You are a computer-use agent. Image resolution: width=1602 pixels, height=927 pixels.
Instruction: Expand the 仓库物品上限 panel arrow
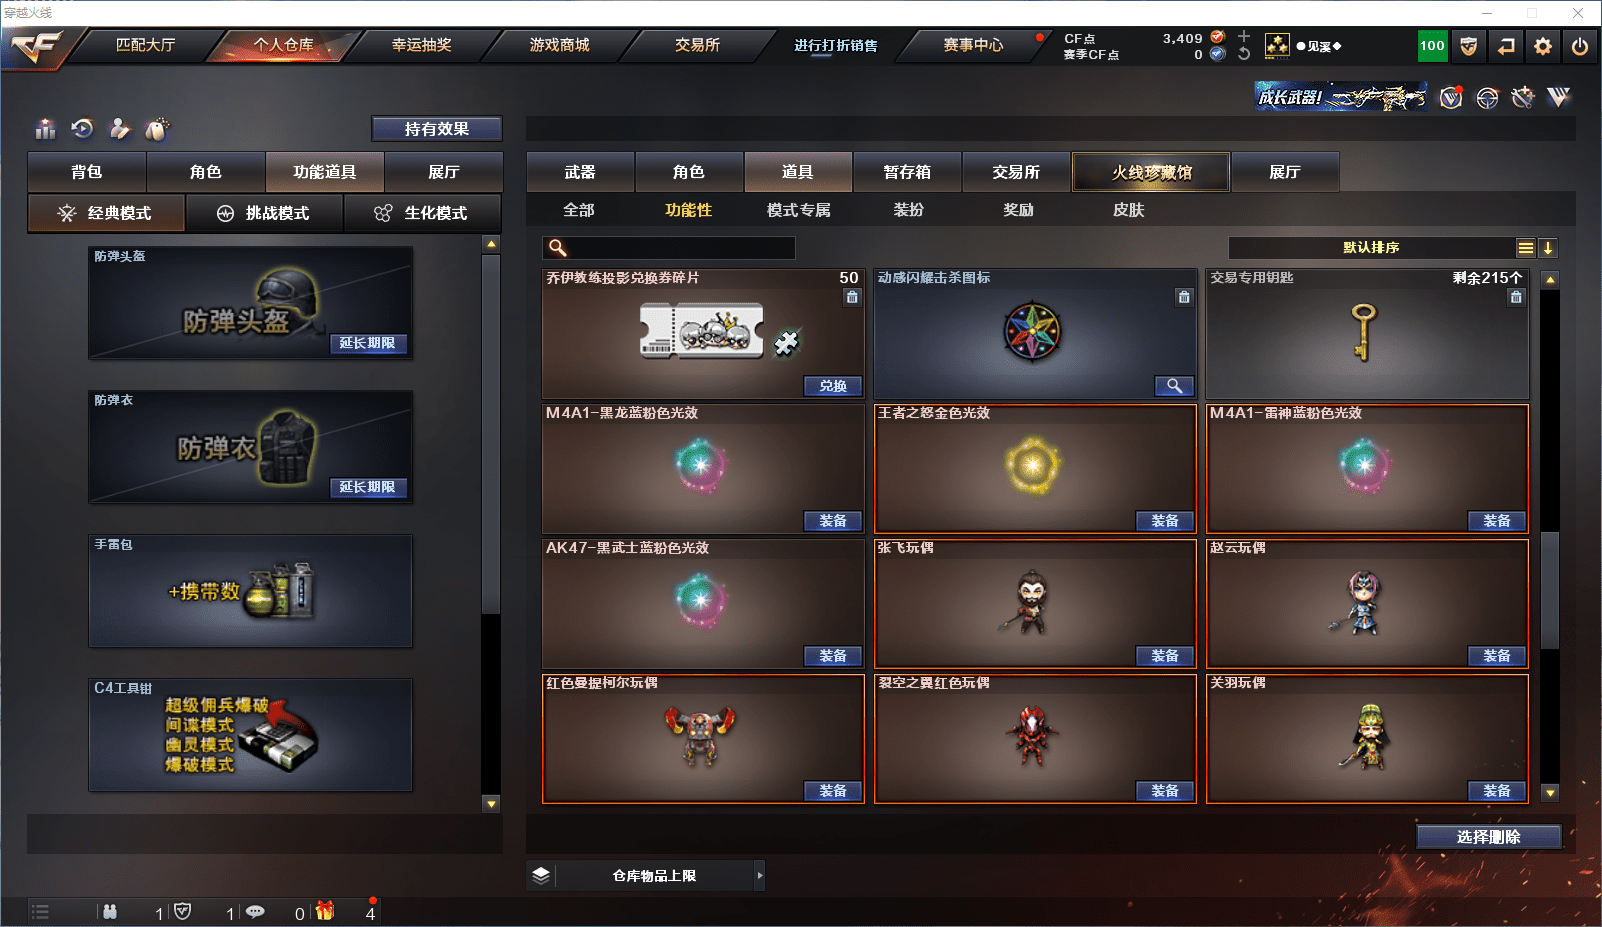pos(760,875)
